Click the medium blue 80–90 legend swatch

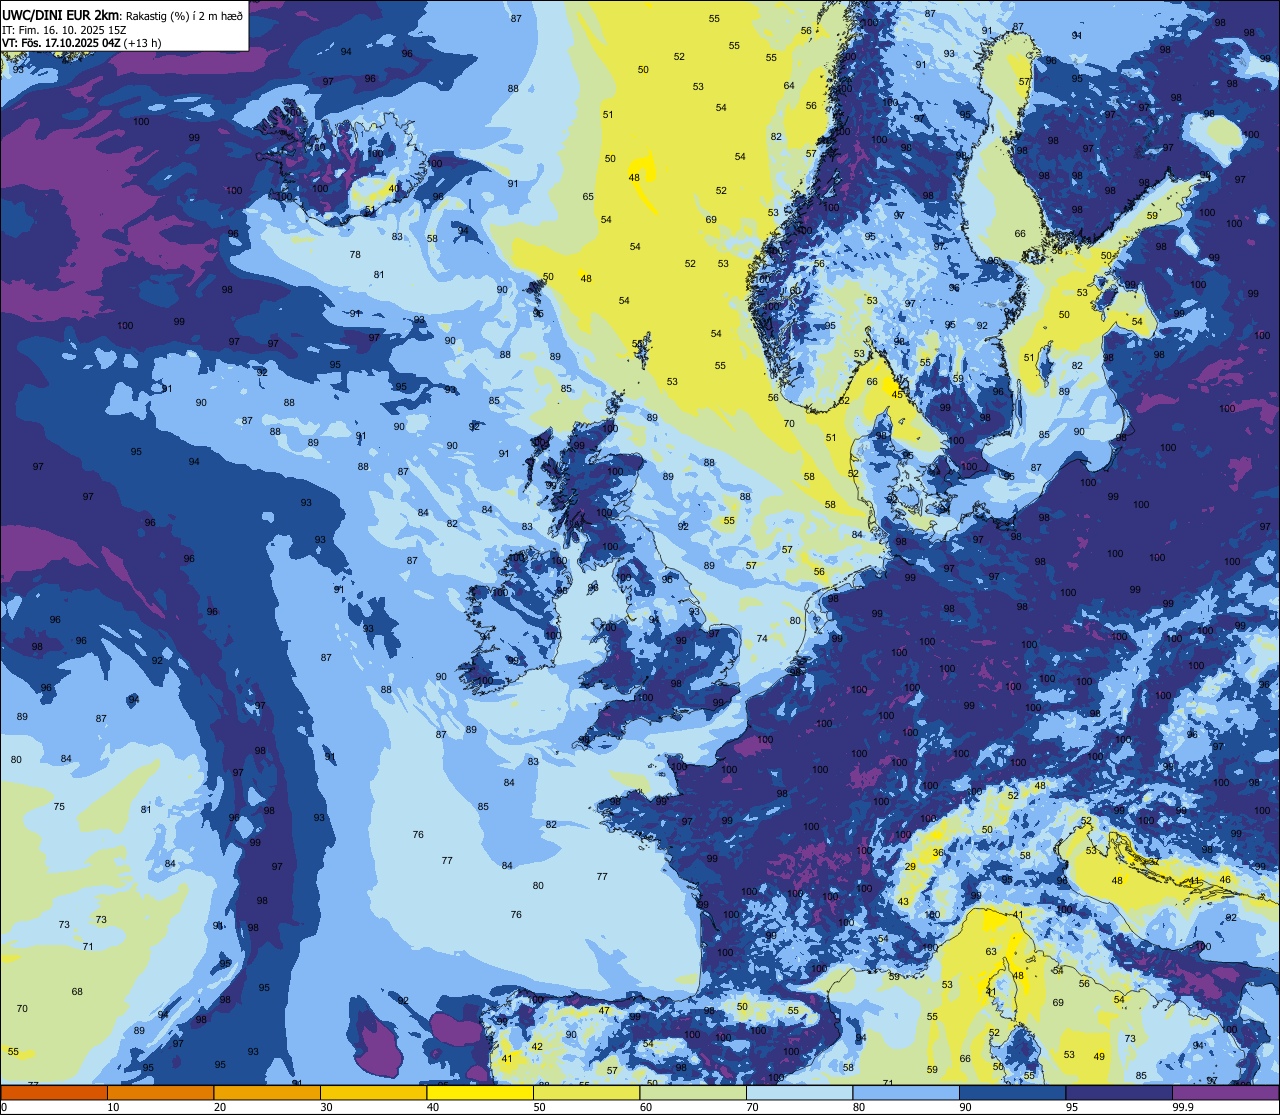pos(906,1092)
